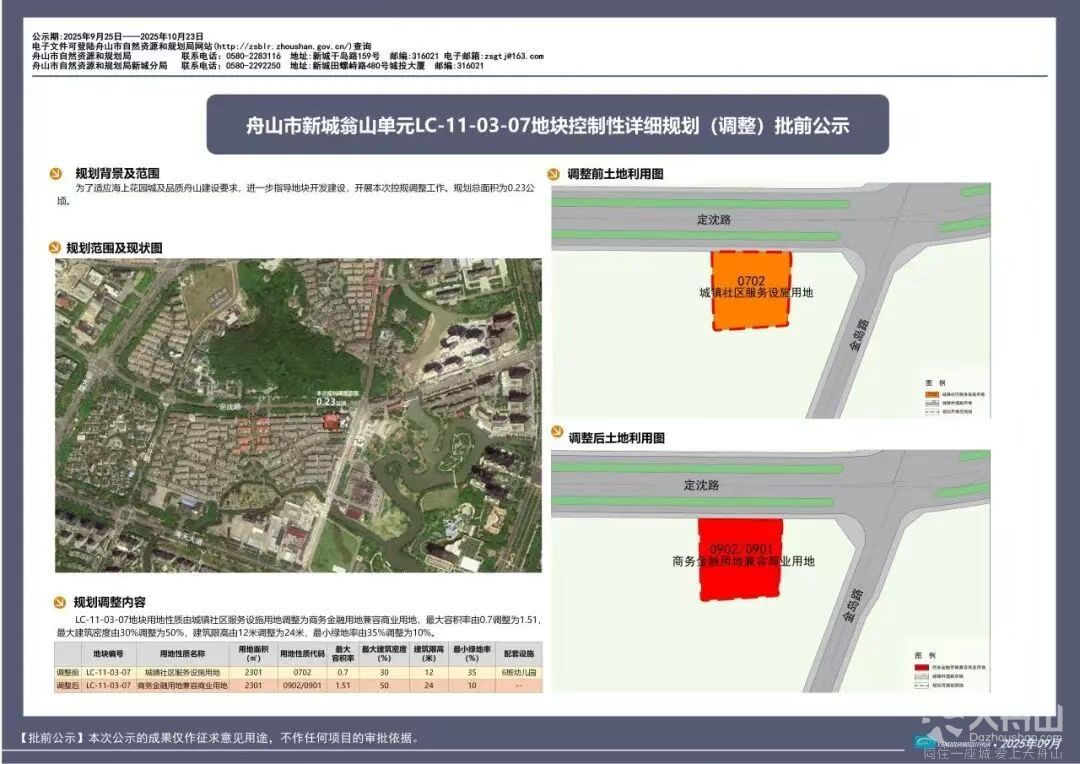
Task: Select the orange 0702 land parcel
Action: [750, 290]
